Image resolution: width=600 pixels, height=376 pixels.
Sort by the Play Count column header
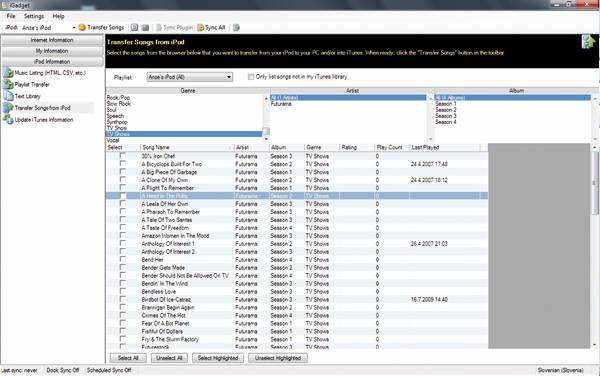[391, 147]
